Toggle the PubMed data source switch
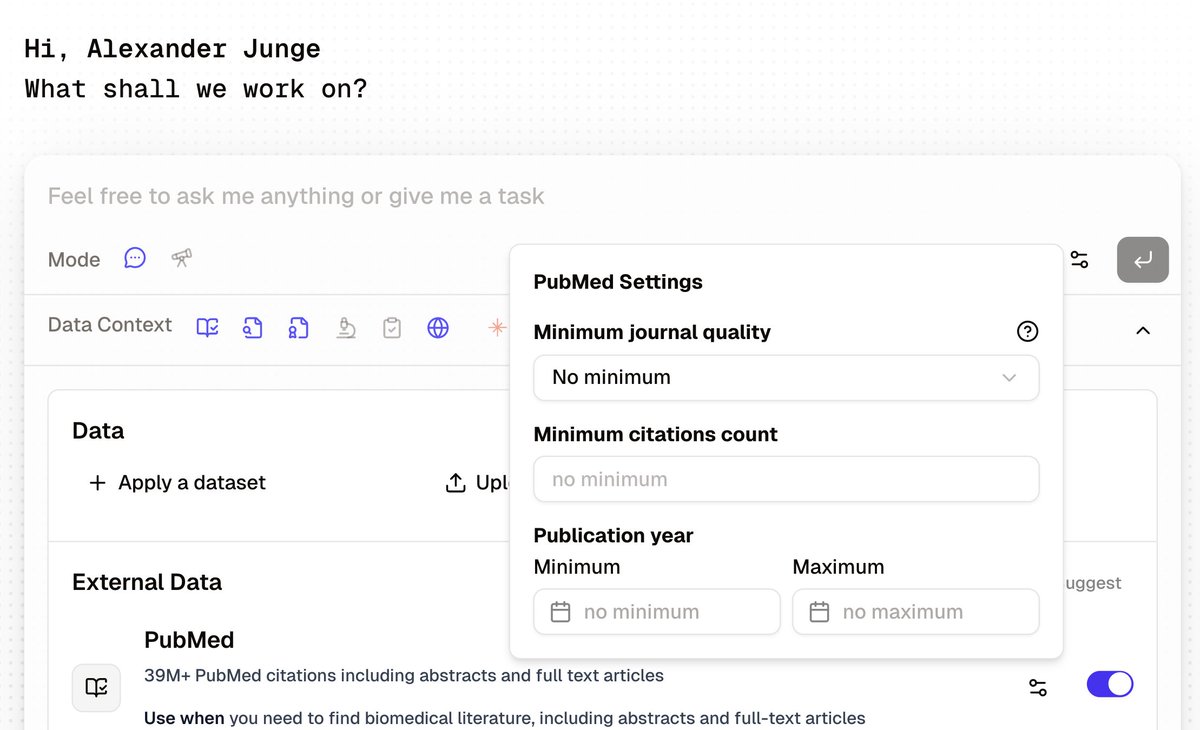Image resolution: width=1200 pixels, height=730 pixels. (x=1110, y=684)
